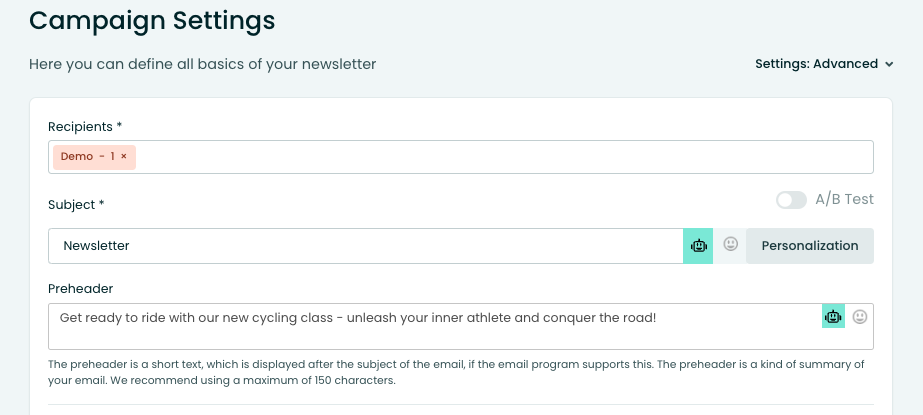
Task: Open the AI assistant for the Subject field
Action: (698, 246)
